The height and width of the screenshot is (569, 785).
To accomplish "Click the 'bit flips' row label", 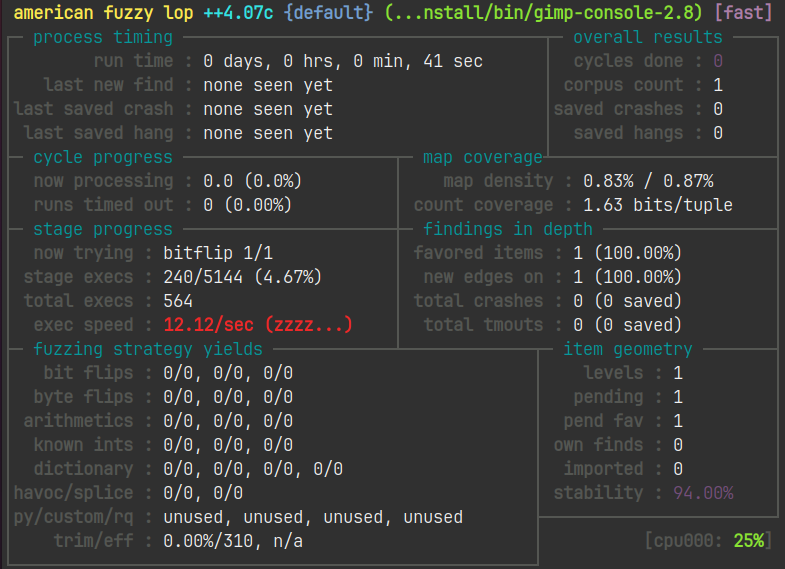I will pos(88,373).
